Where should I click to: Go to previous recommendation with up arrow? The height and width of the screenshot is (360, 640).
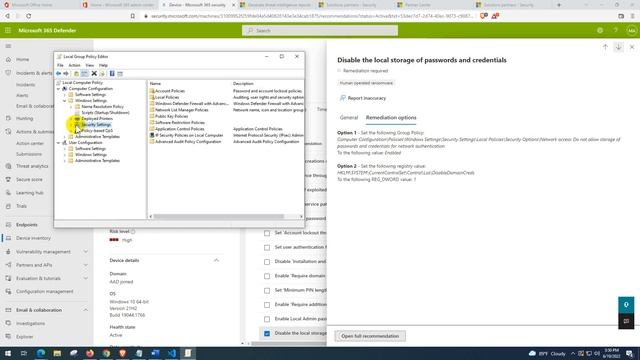coord(605,47)
